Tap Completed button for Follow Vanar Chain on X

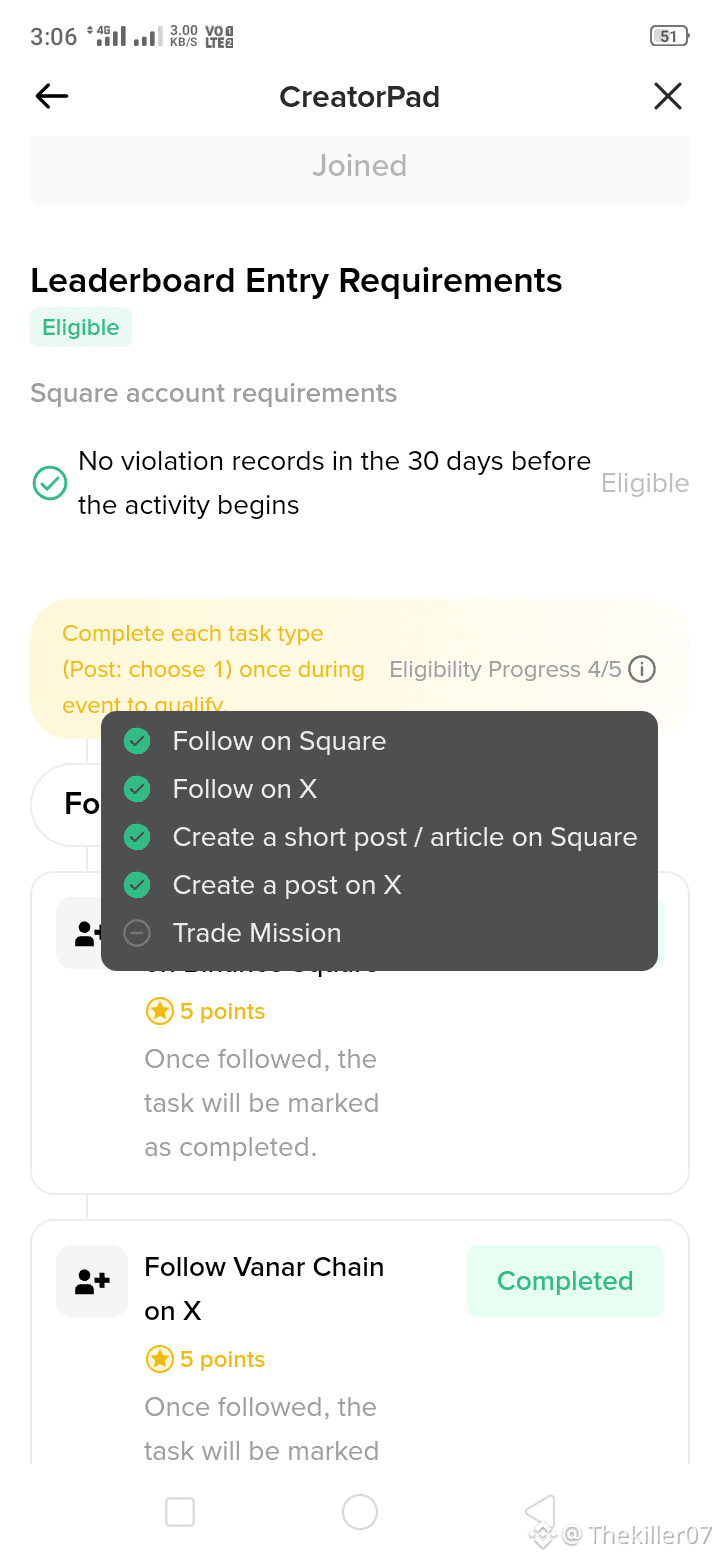pos(565,1281)
